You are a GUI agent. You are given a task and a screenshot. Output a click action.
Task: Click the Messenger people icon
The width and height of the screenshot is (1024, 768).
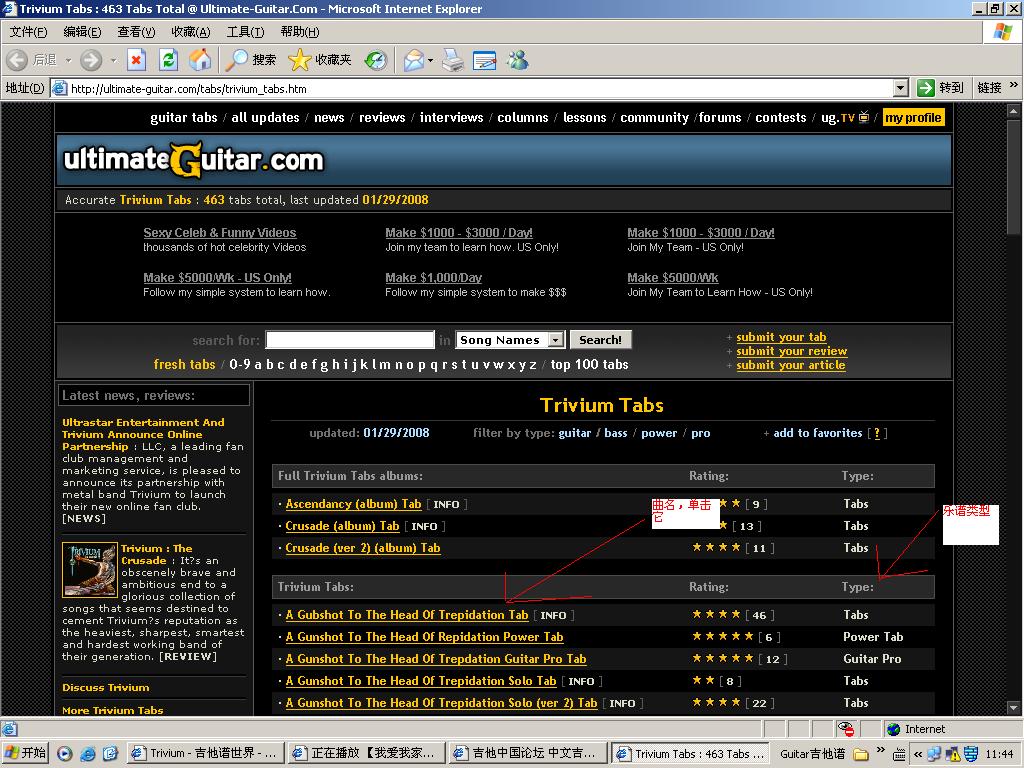coord(518,60)
